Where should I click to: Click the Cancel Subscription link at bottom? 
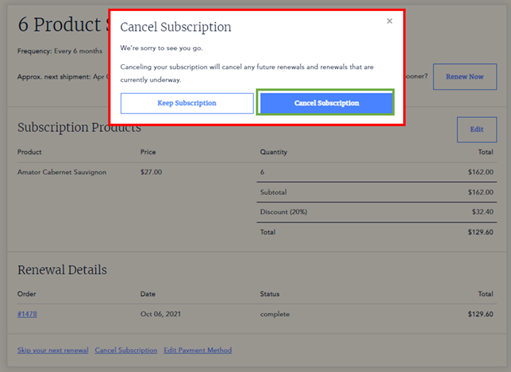126,350
